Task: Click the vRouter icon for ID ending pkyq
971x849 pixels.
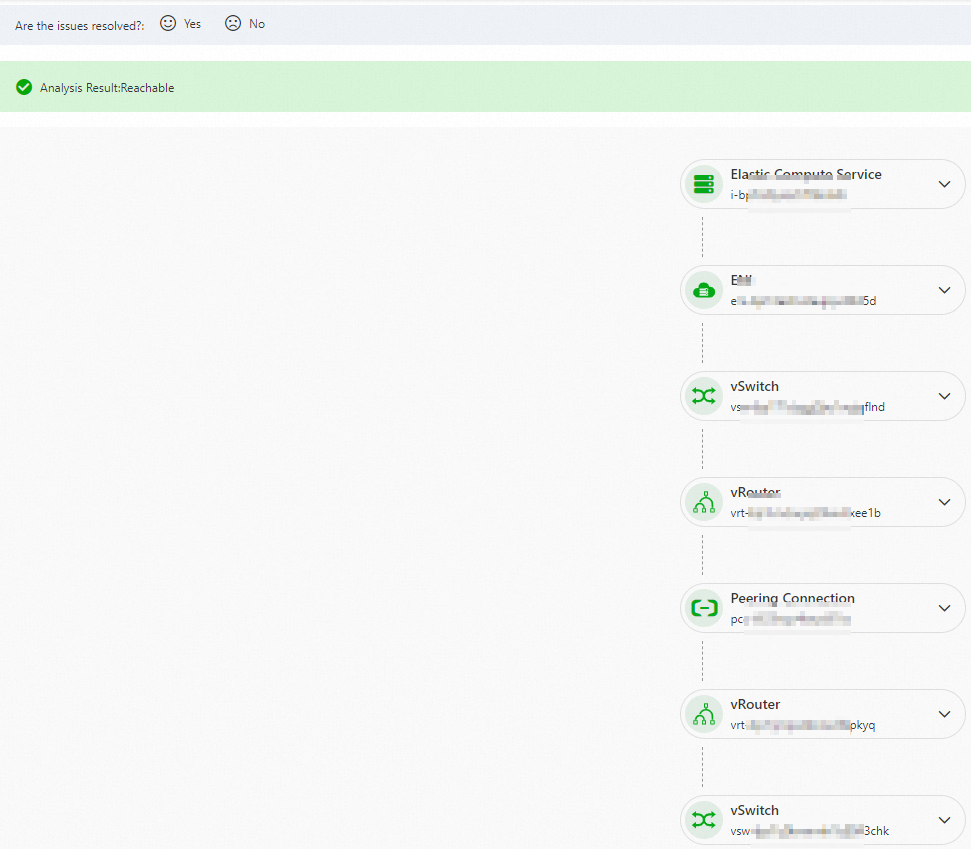Action: (704, 714)
